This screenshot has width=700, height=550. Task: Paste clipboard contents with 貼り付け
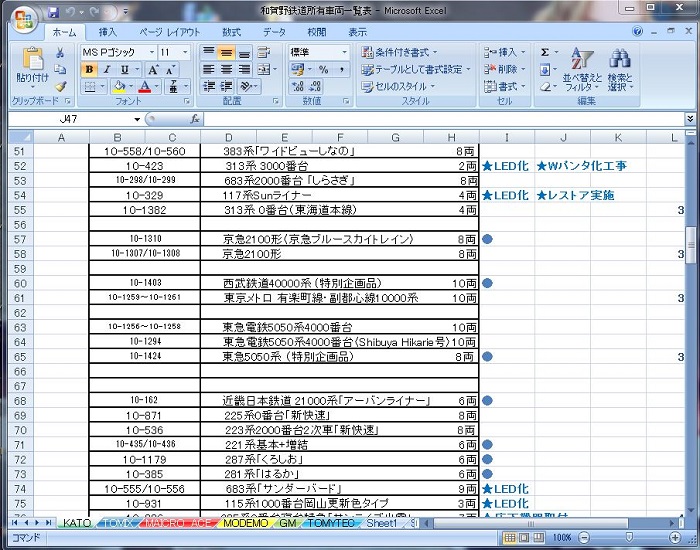[x=32, y=67]
